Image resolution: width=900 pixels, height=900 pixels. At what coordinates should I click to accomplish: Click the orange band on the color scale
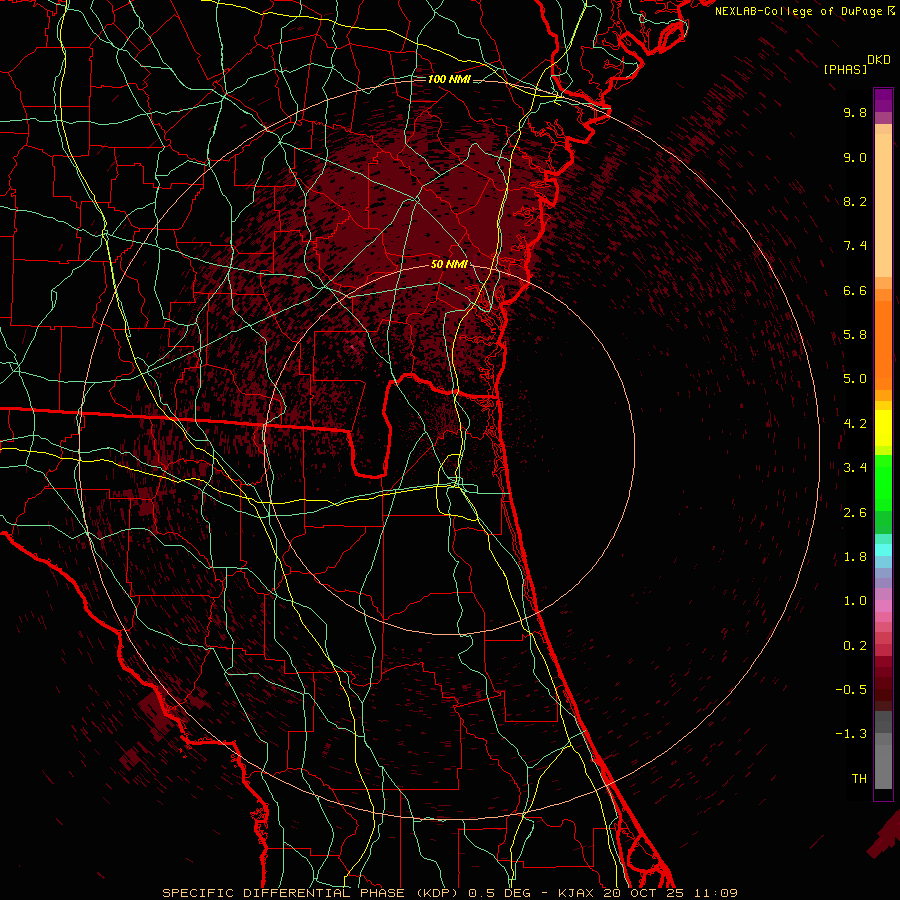click(883, 344)
